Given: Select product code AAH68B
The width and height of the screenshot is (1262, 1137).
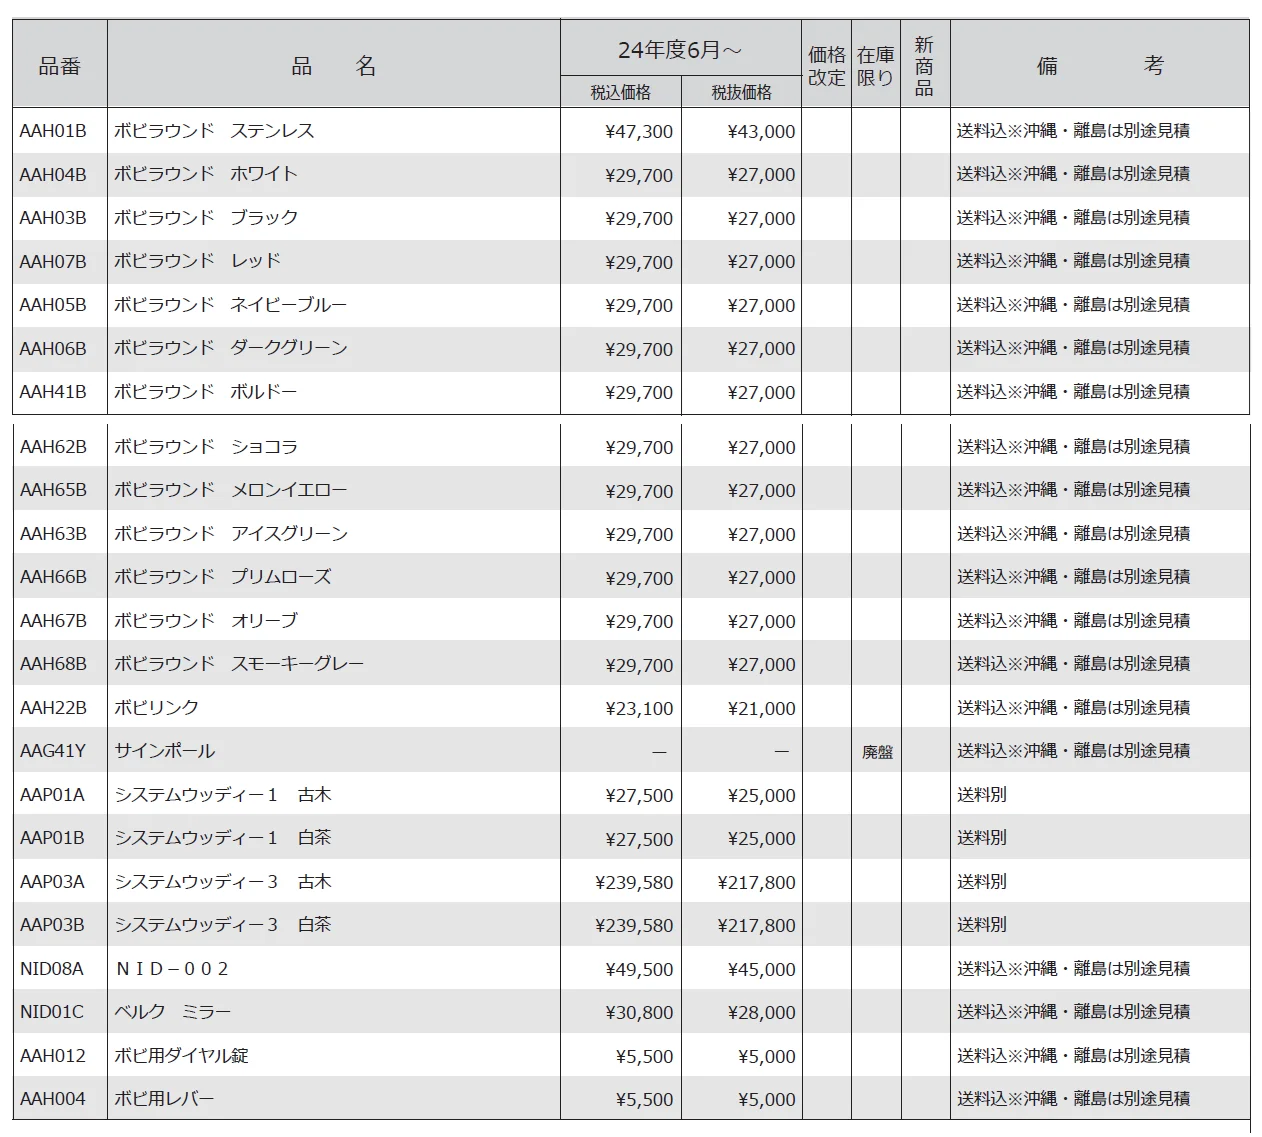Looking at the screenshot, I should click(53, 665).
